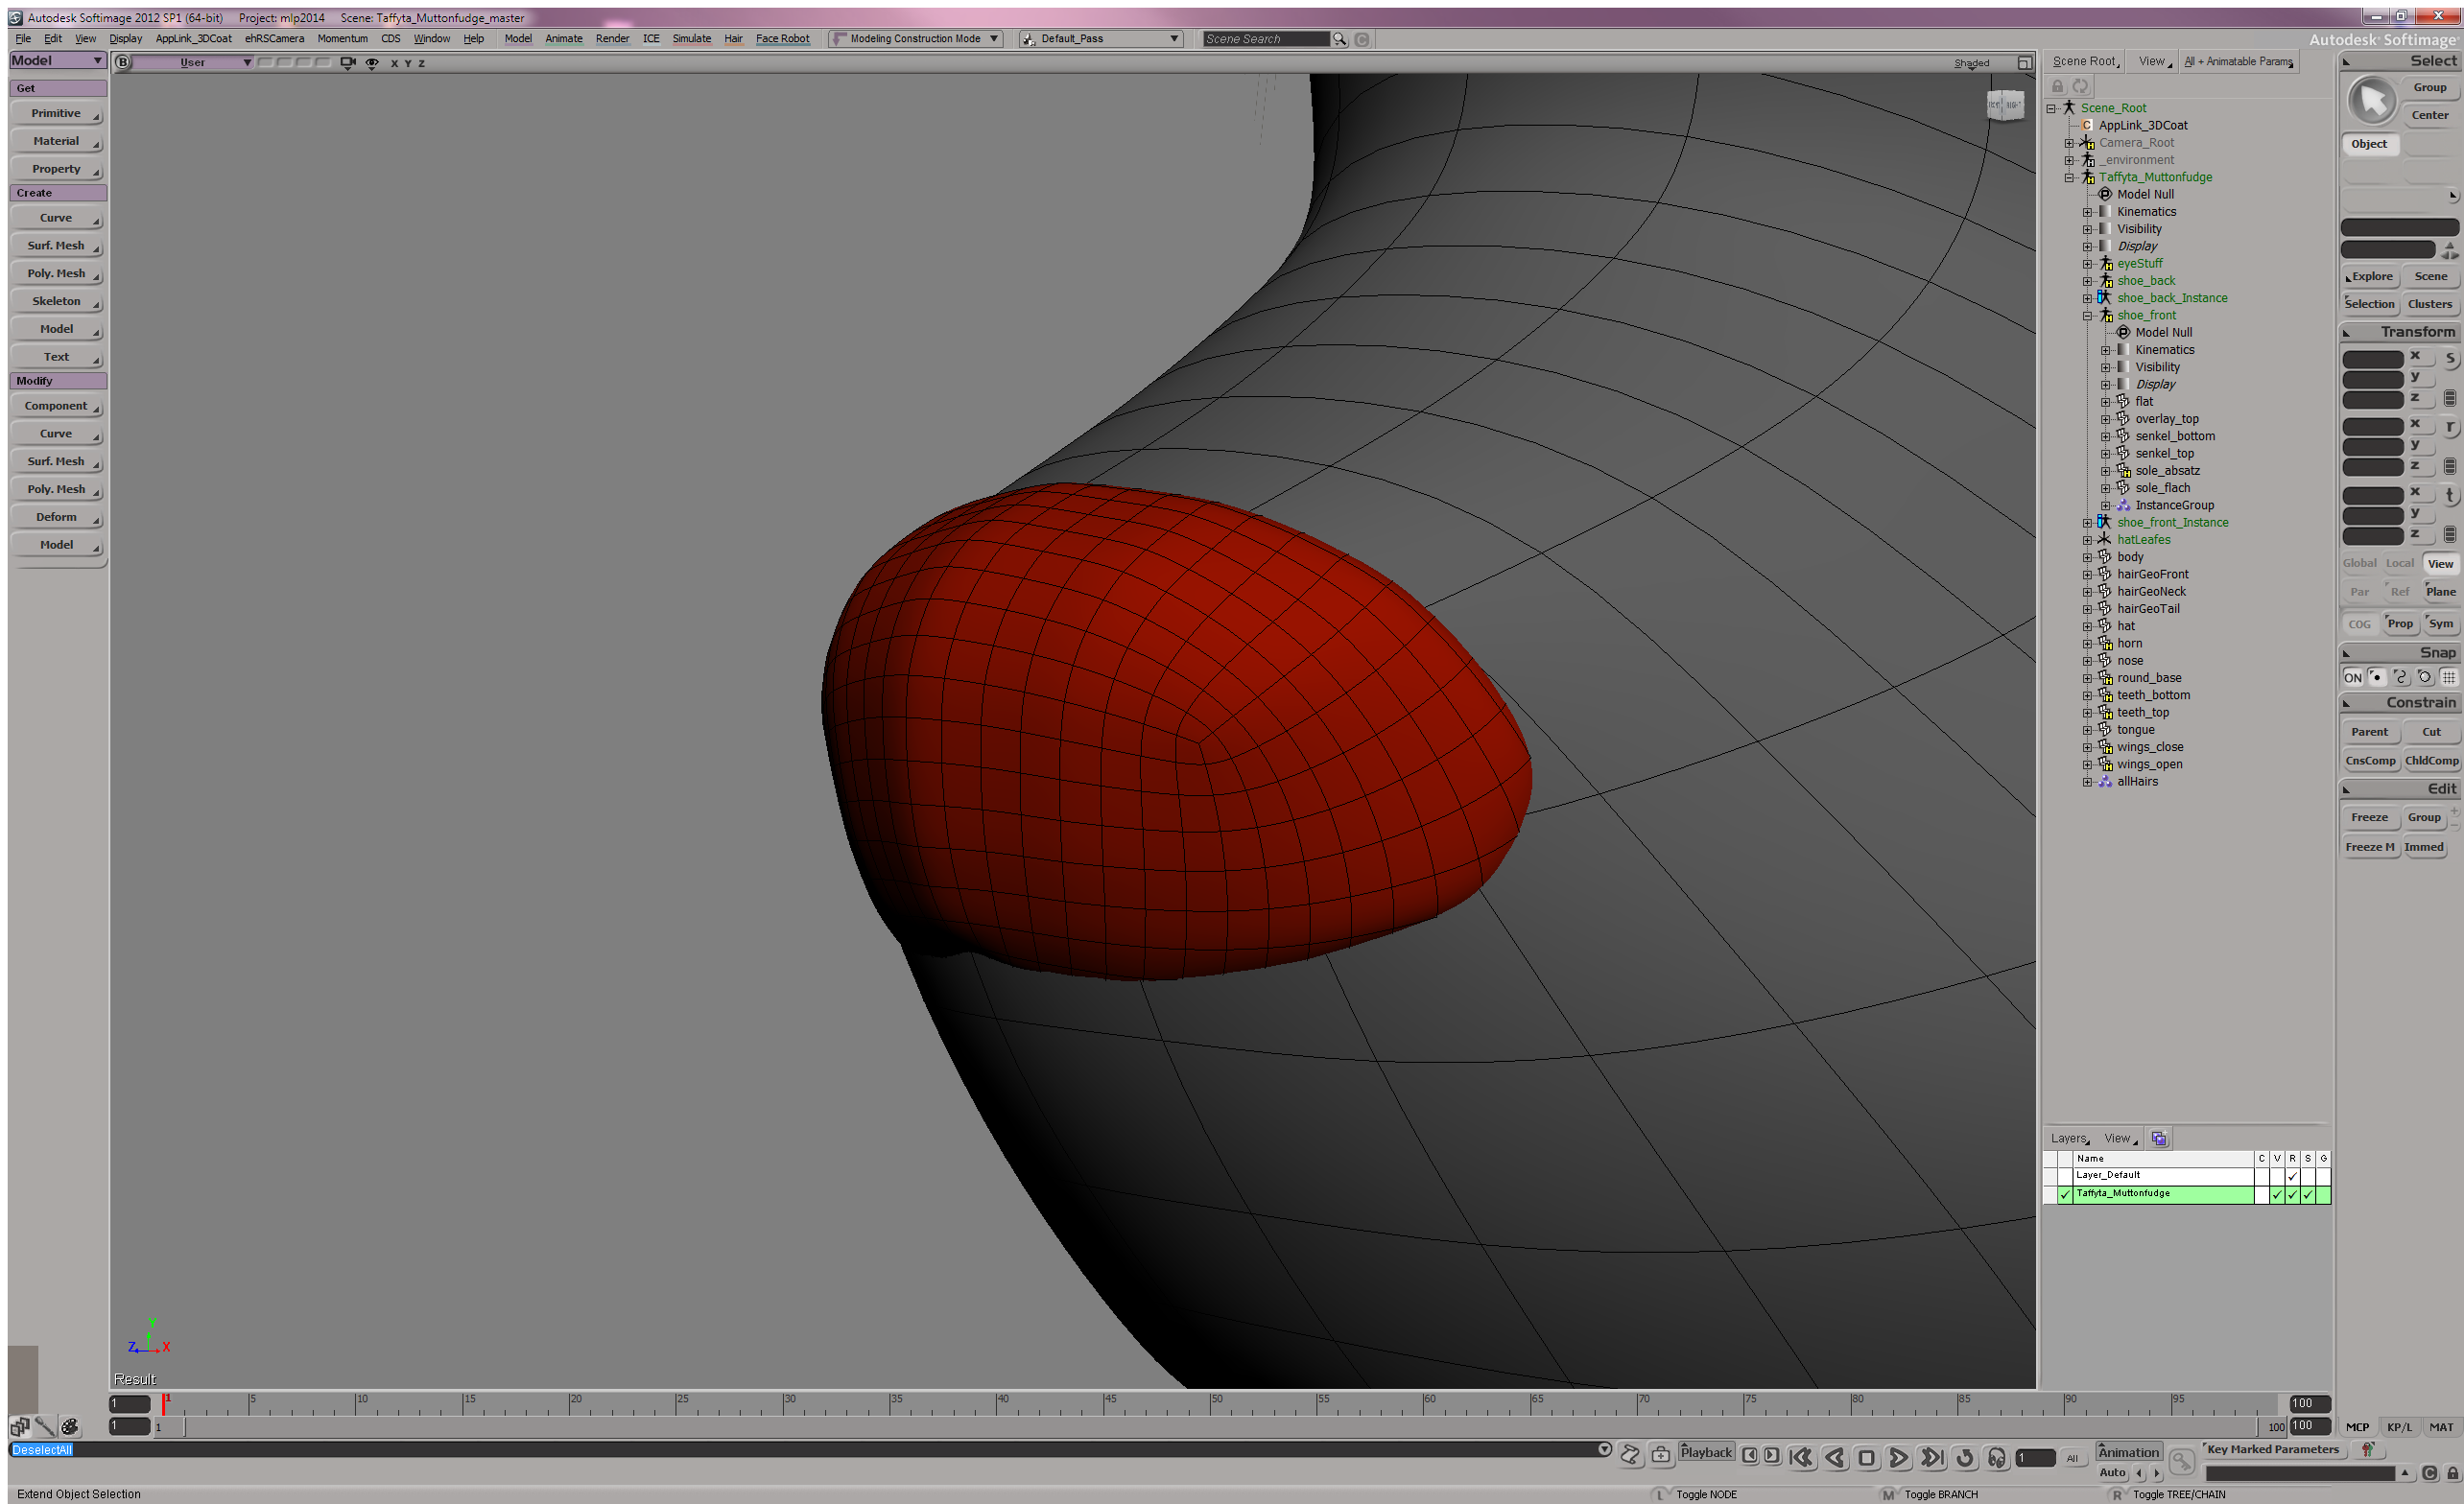Click the scale (s) transform icon
2464x1504 pixels.
pos(2450,358)
